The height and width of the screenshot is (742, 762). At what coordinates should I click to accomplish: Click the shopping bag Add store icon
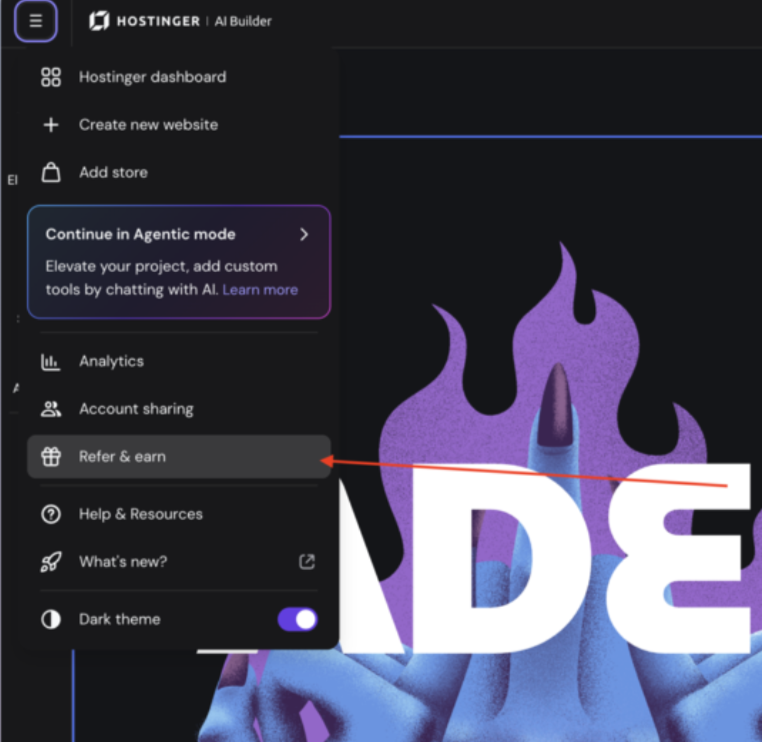51,173
